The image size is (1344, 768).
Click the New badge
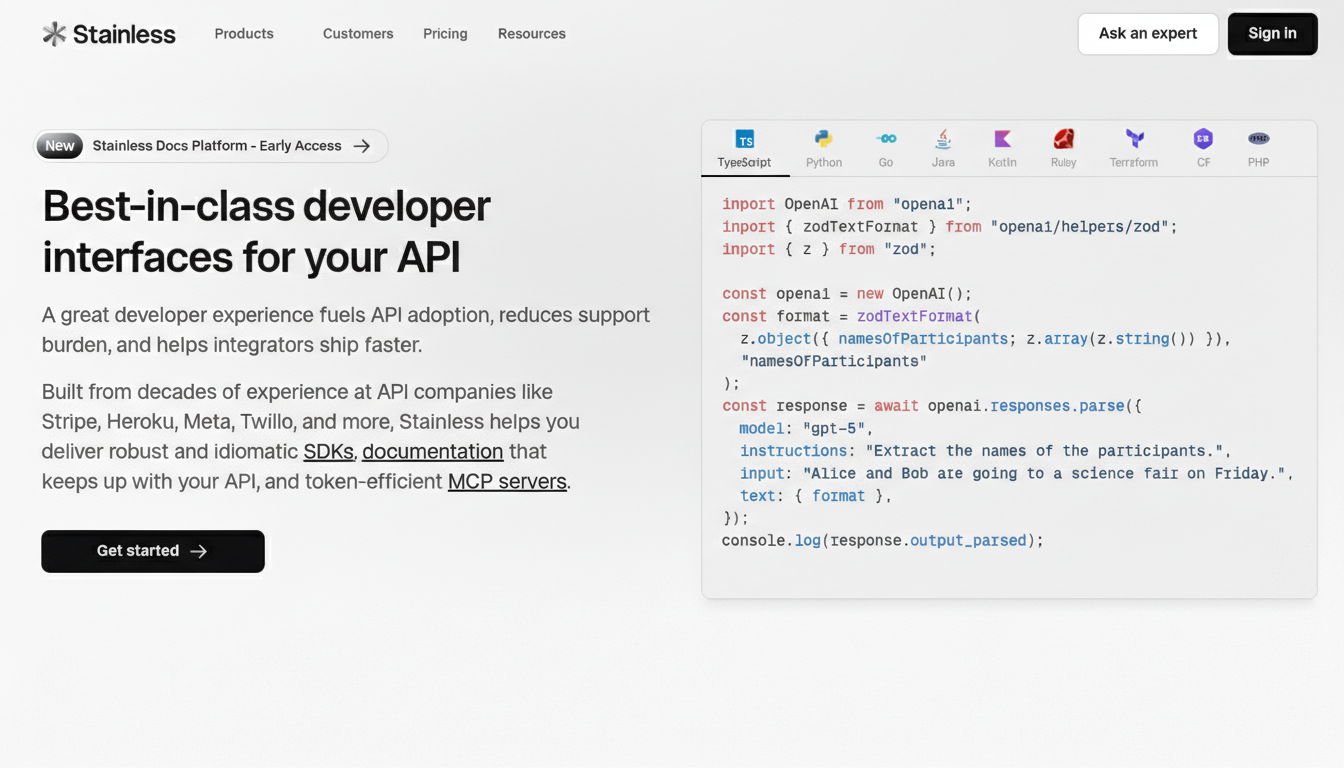tap(60, 146)
